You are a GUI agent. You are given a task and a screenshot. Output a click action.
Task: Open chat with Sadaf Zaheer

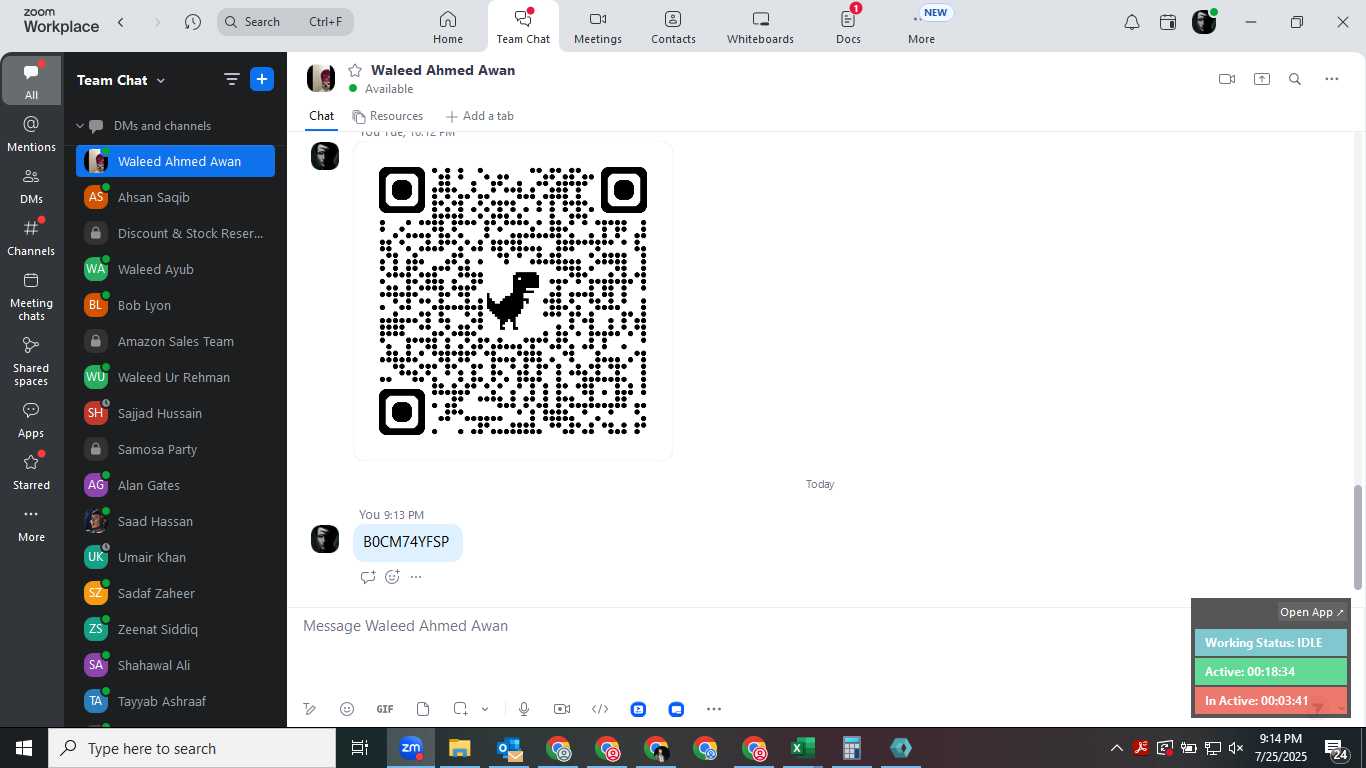[x=175, y=593]
